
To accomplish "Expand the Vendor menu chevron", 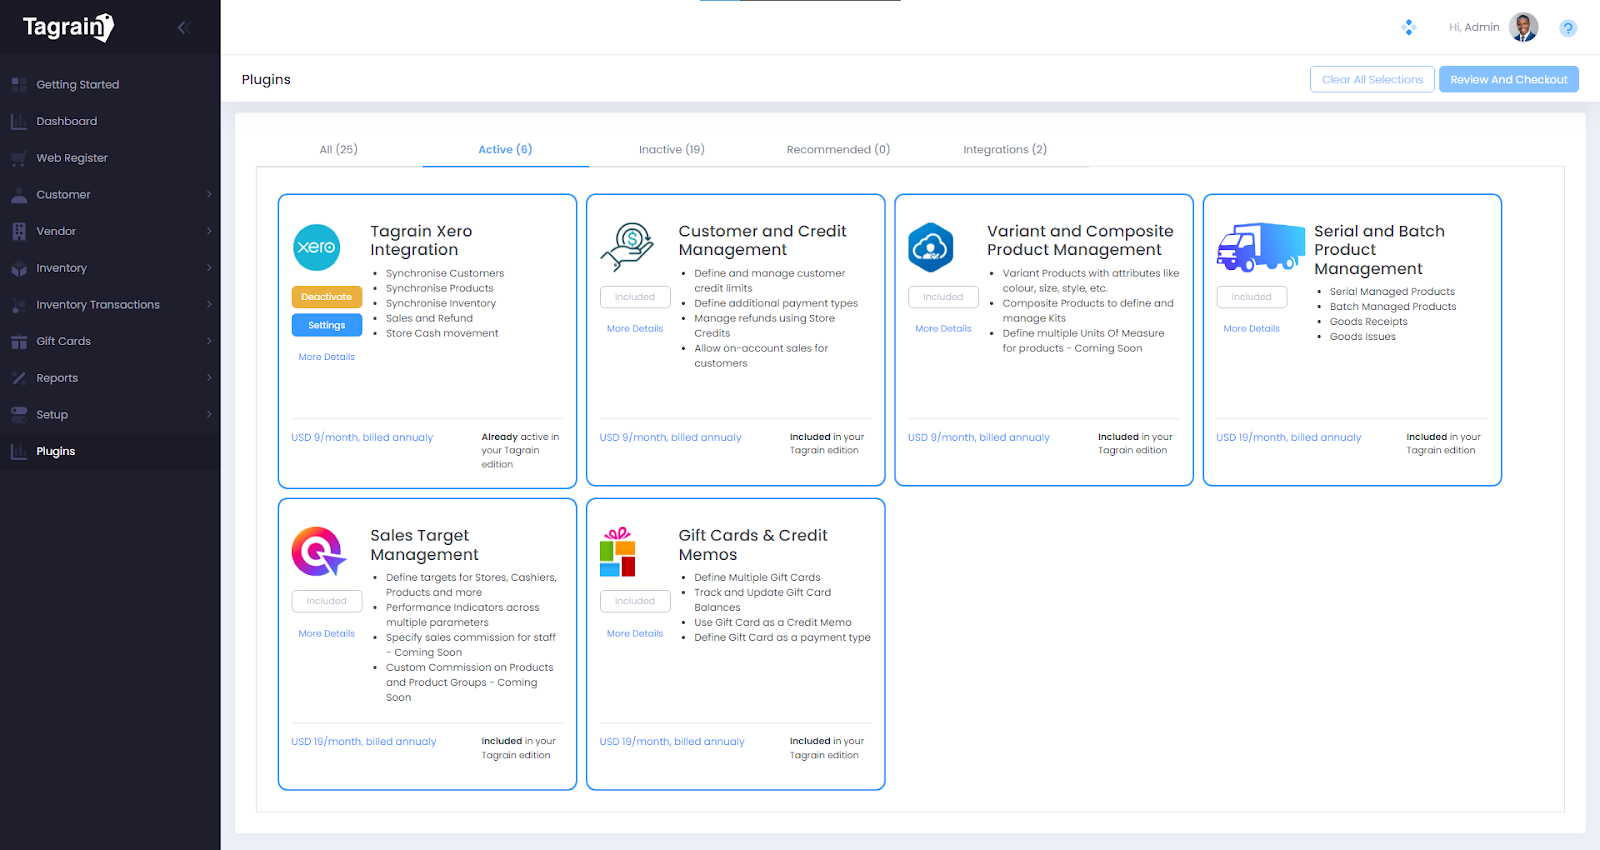I will point(209,231).
